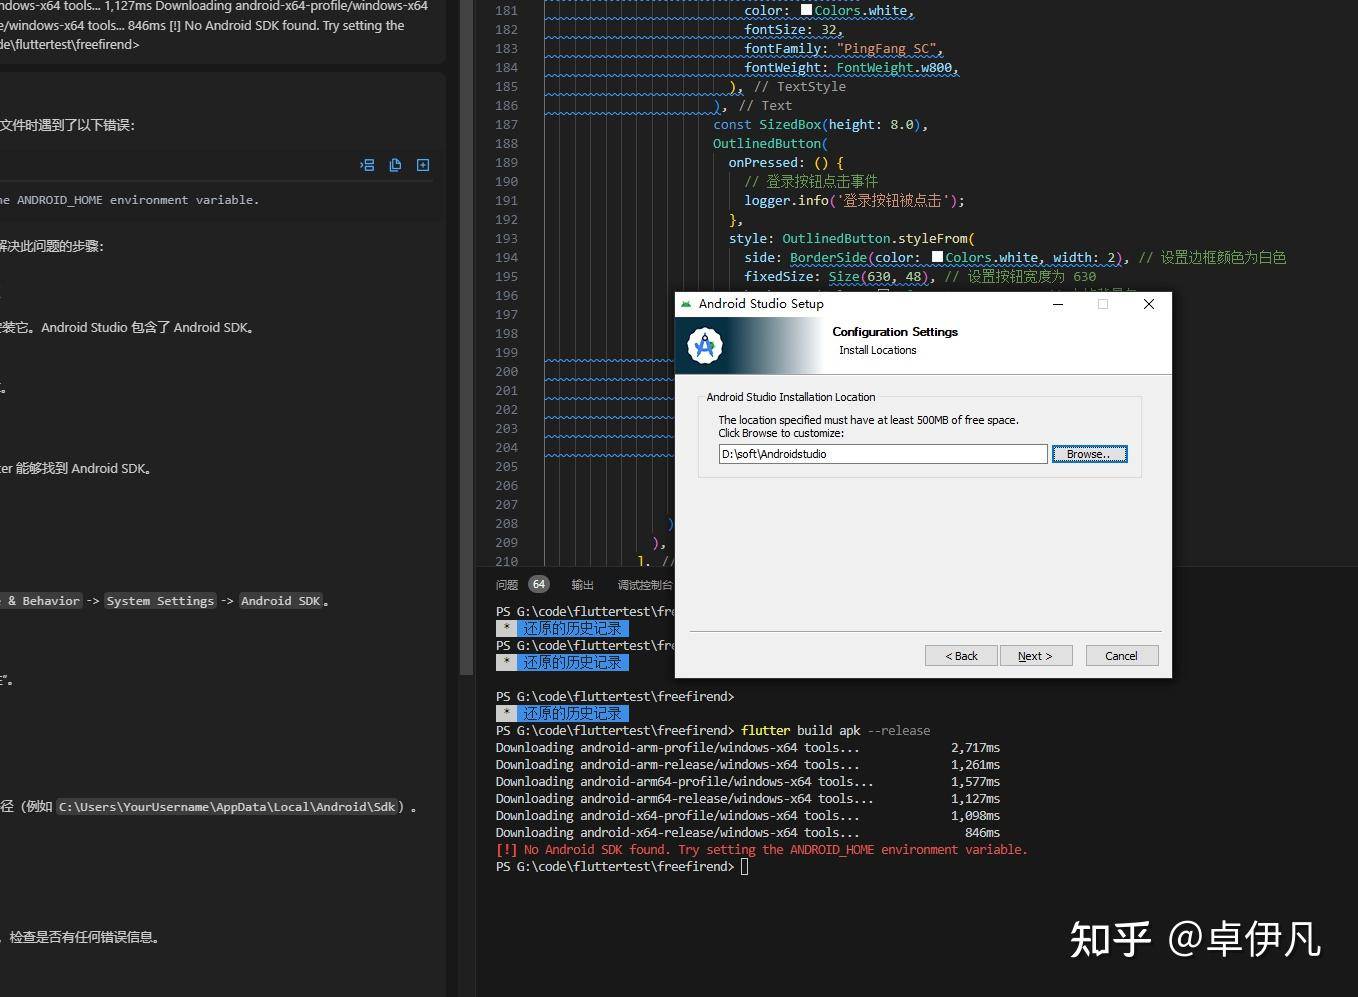This screenshot has height=997, width=1358.
Task: Click the Android Studio Setup title bar icon
Action: (686, 304)
